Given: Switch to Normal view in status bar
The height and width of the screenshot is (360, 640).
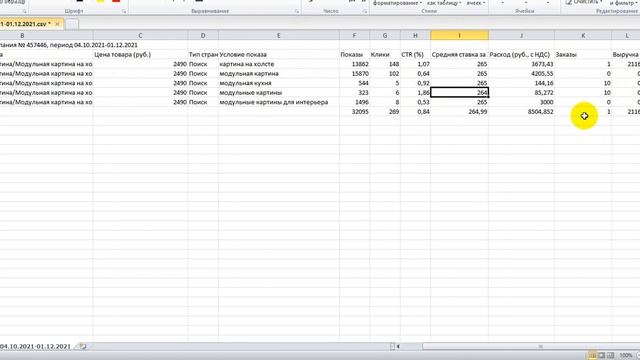Looking at the screenshot, I should point(593,356).
